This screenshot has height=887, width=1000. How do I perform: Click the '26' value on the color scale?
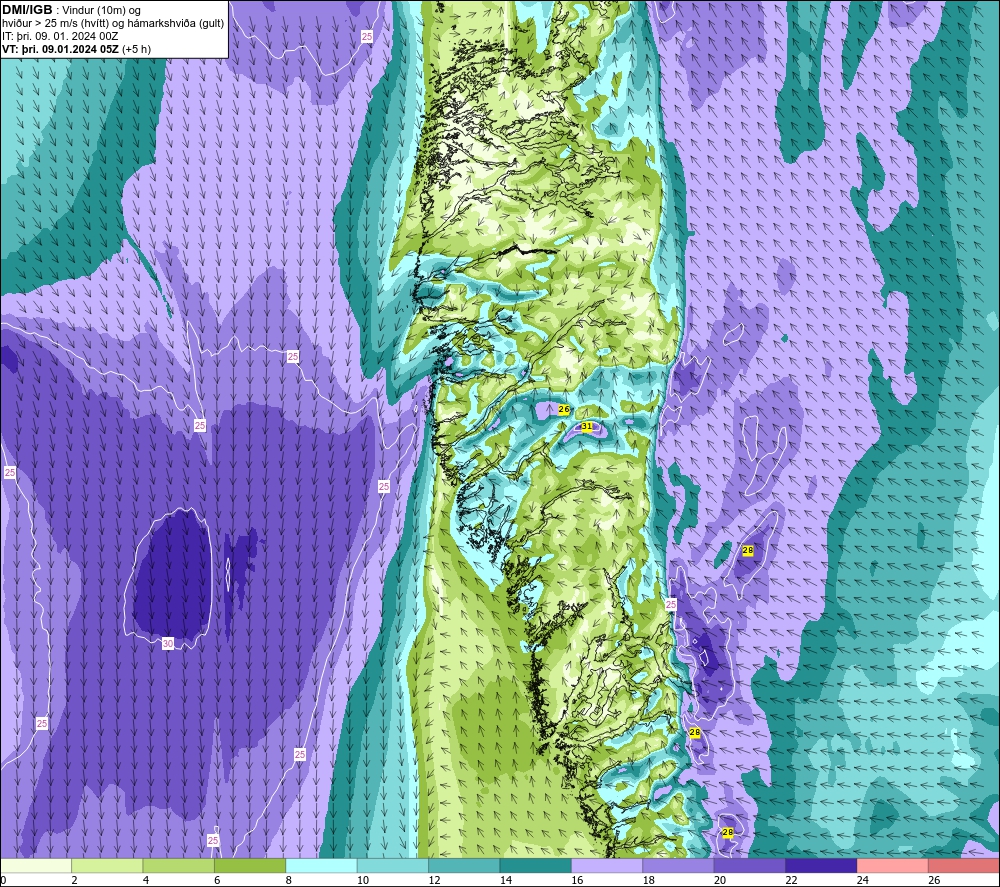click(934, 880)
